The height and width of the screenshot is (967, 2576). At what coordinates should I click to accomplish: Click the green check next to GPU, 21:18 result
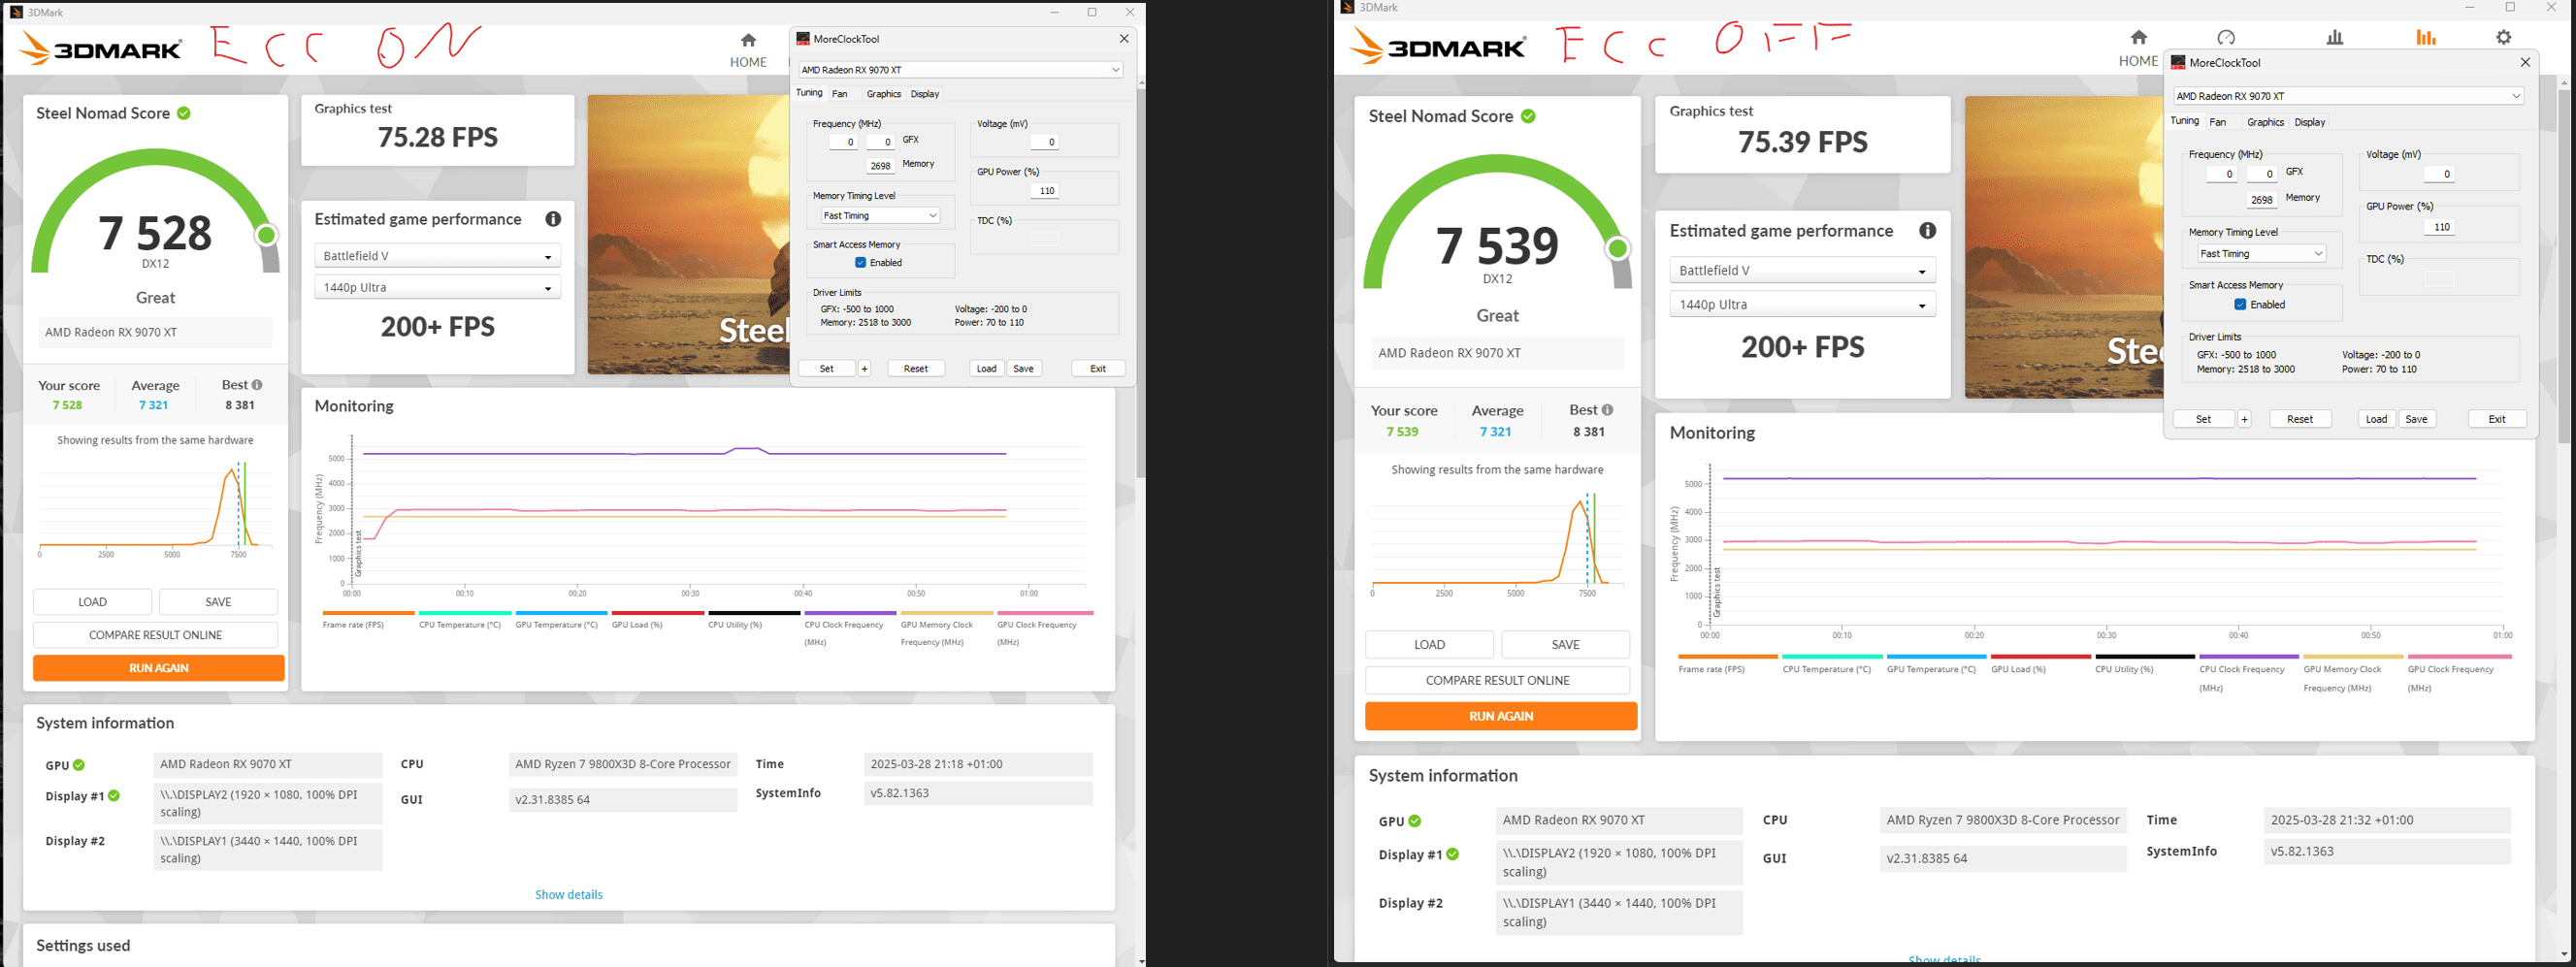(x=79, y=766)
